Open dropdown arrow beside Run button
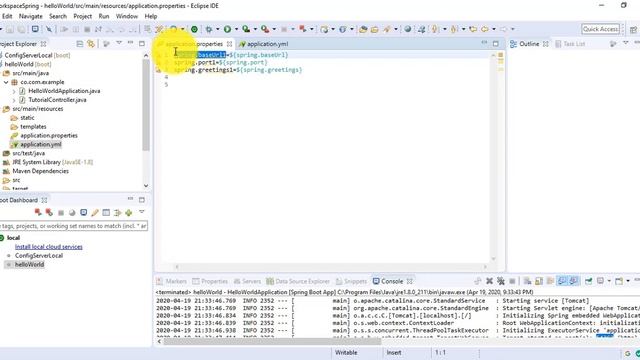 point(236,29)
